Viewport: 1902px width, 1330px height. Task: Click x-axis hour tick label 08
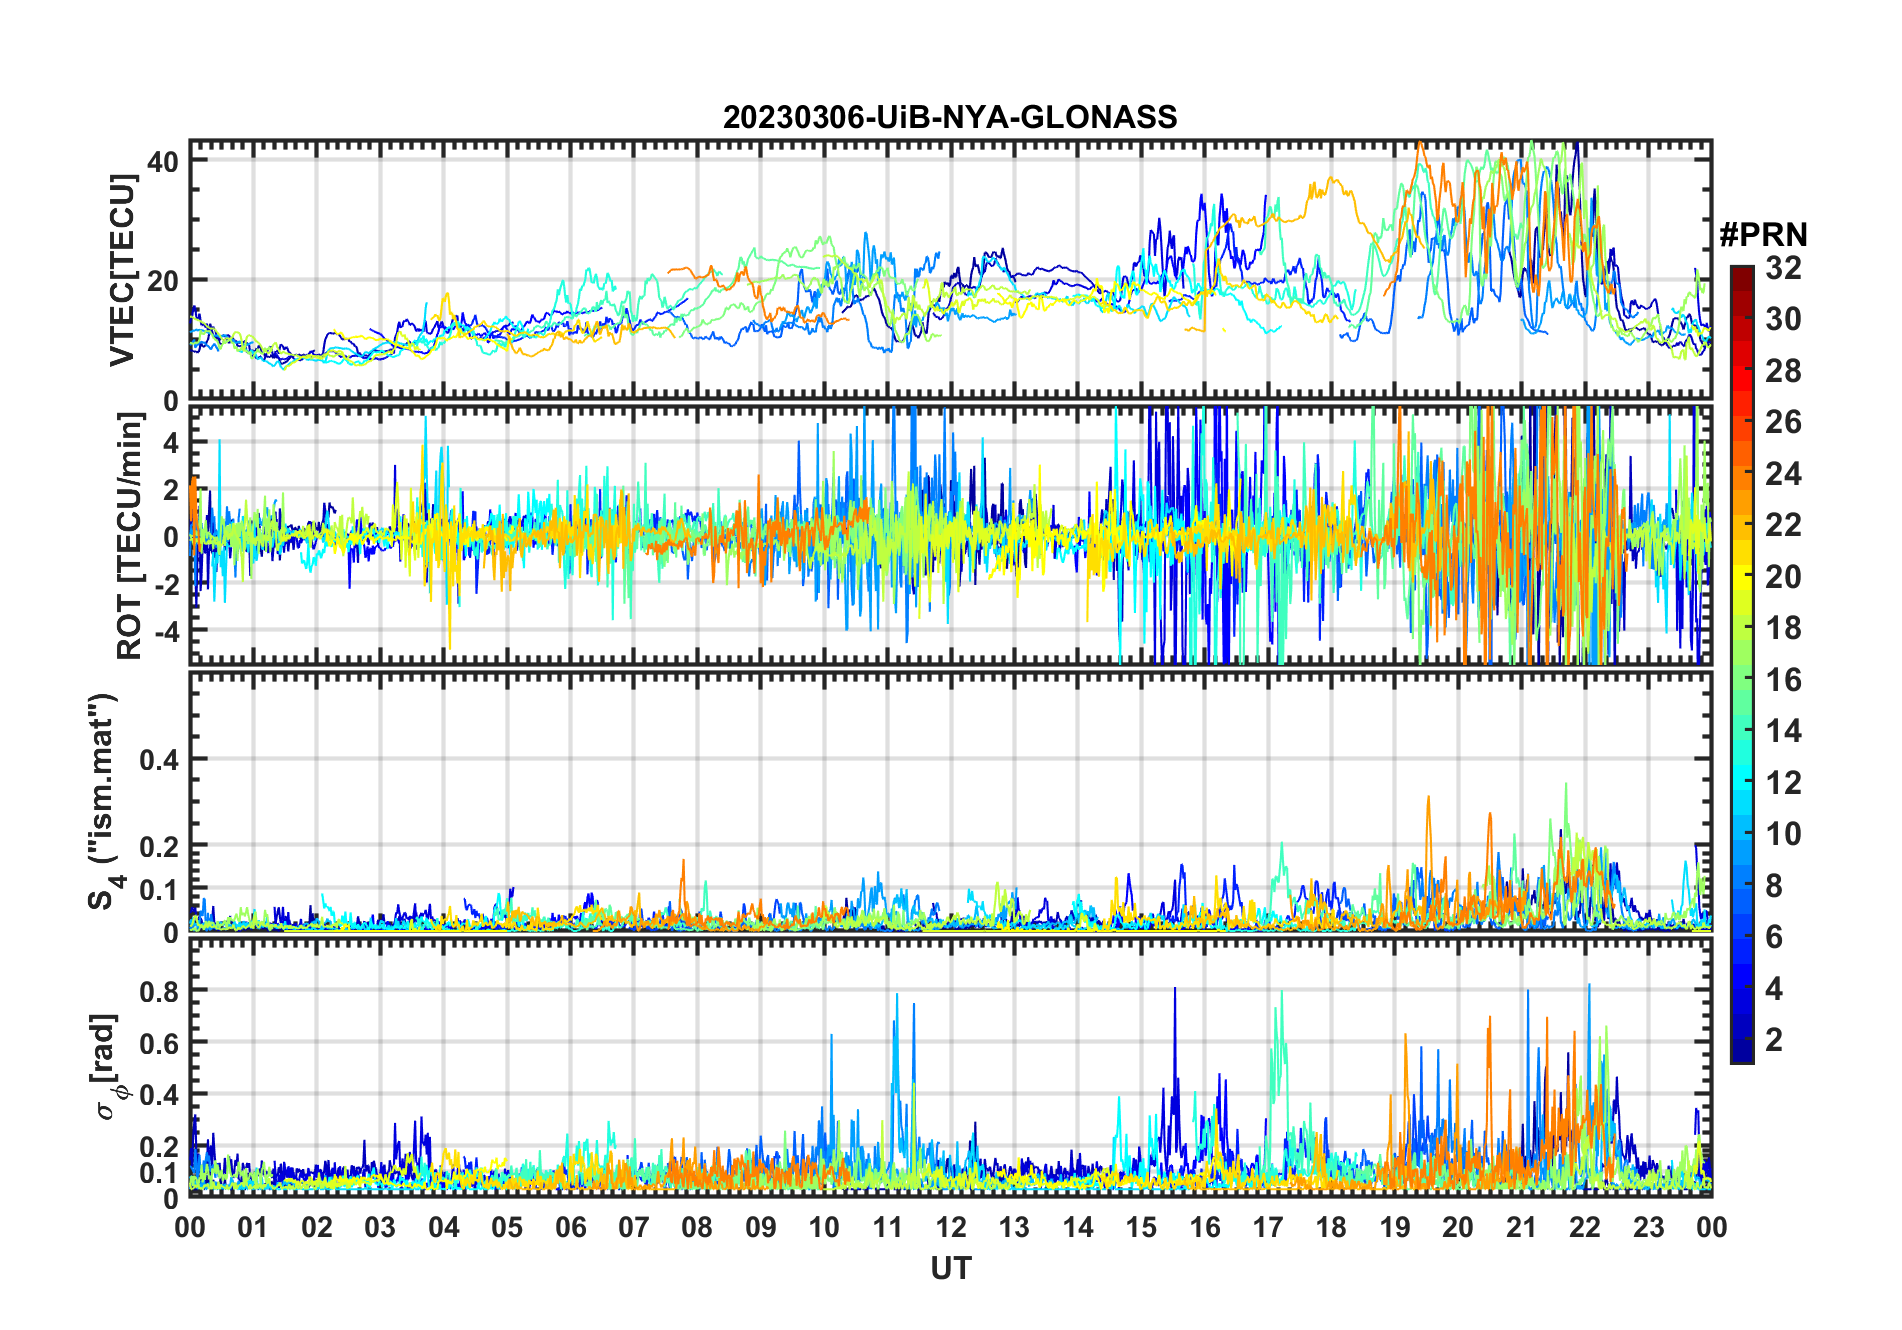pos(697,1227)
